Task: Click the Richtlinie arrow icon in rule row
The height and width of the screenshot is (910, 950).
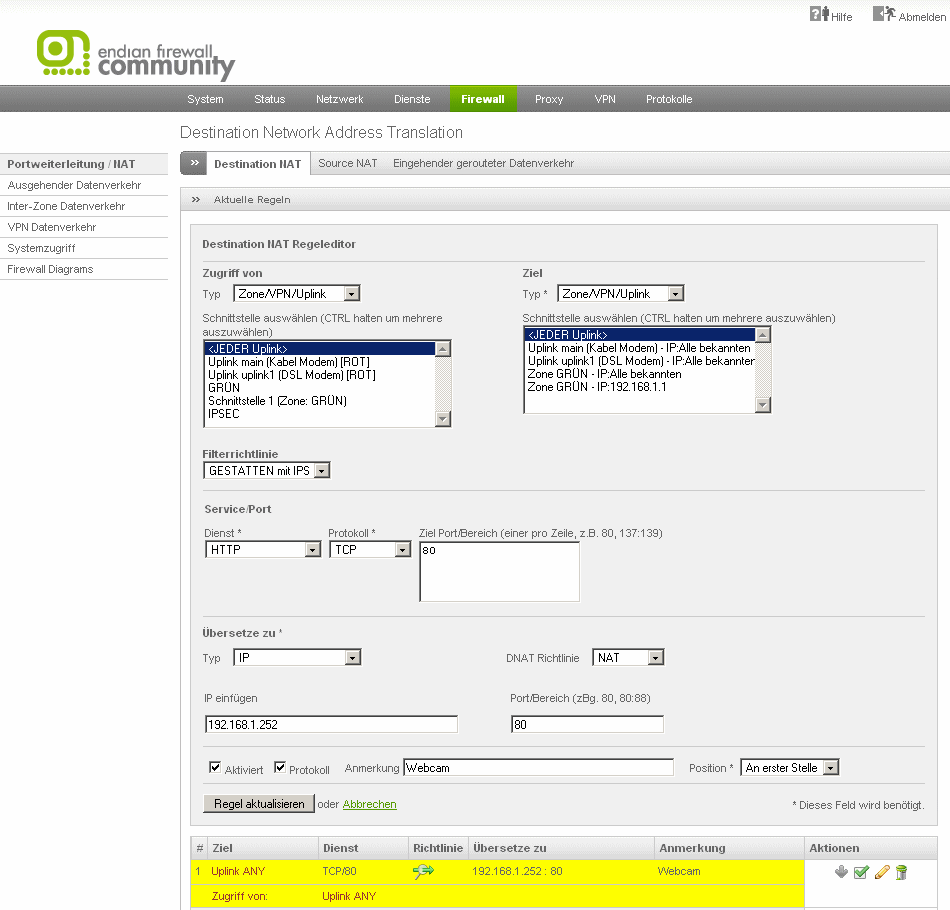Action: click(423, 872)
